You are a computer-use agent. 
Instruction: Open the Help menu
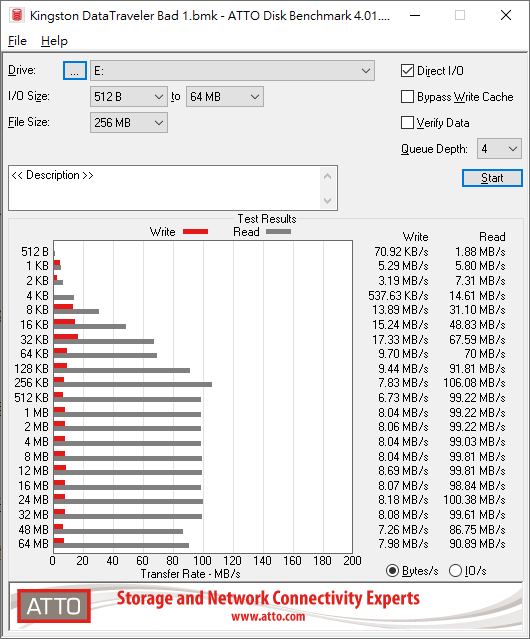(54, 41)
